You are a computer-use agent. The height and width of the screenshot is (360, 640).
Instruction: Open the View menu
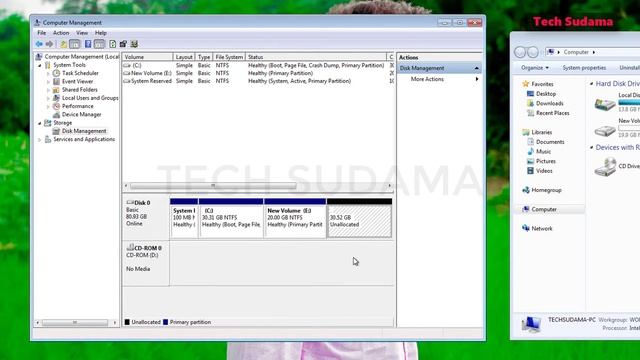(82, 33)
